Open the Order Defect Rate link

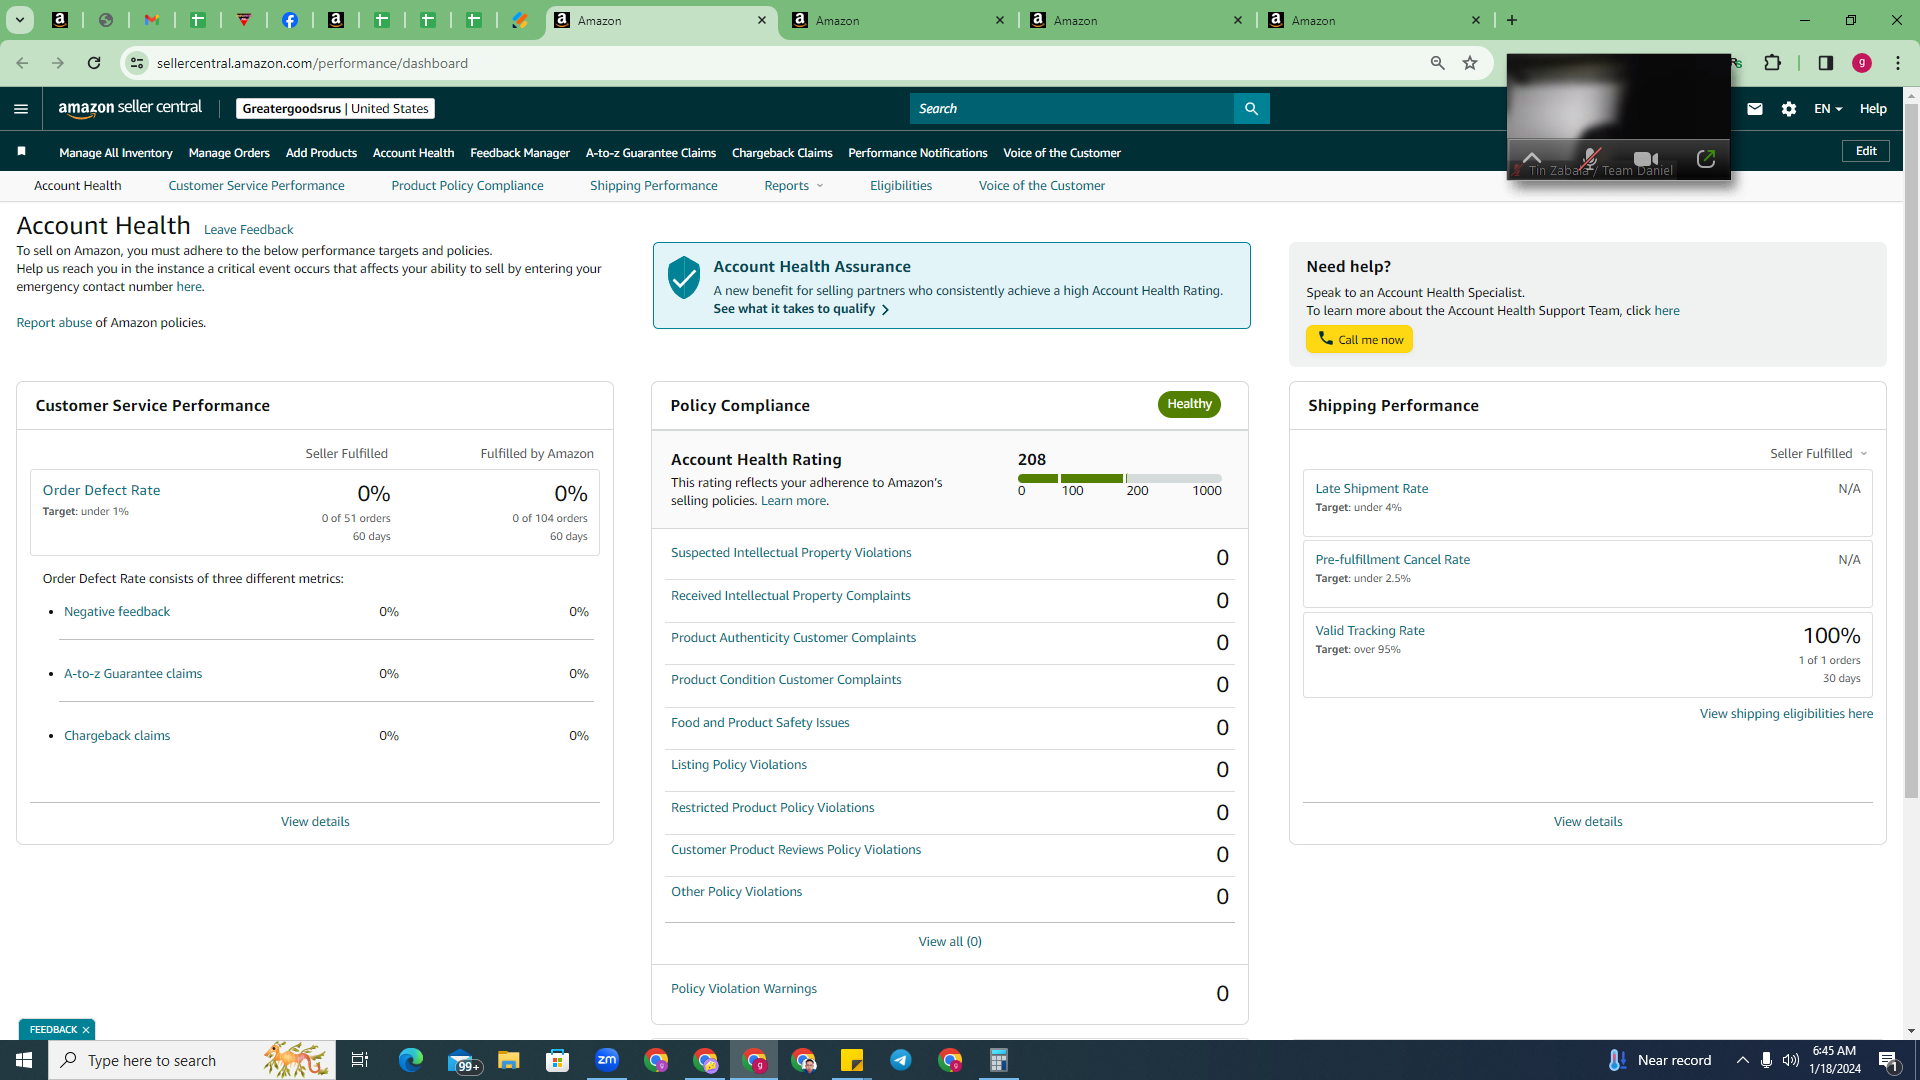[x=101, y=490]
